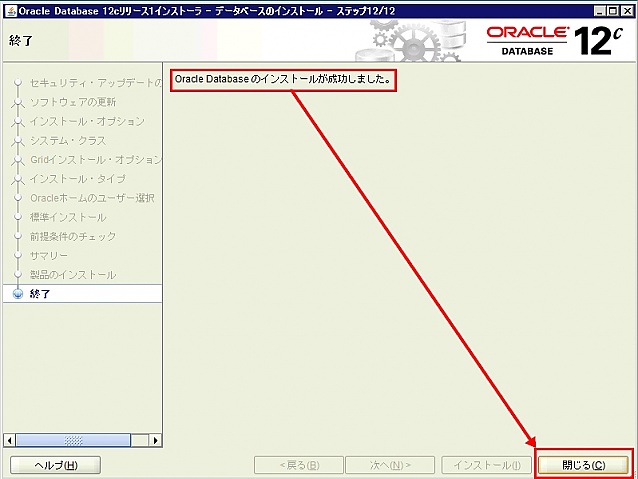Open help with ヘルプ(H) button

(55, 465)
